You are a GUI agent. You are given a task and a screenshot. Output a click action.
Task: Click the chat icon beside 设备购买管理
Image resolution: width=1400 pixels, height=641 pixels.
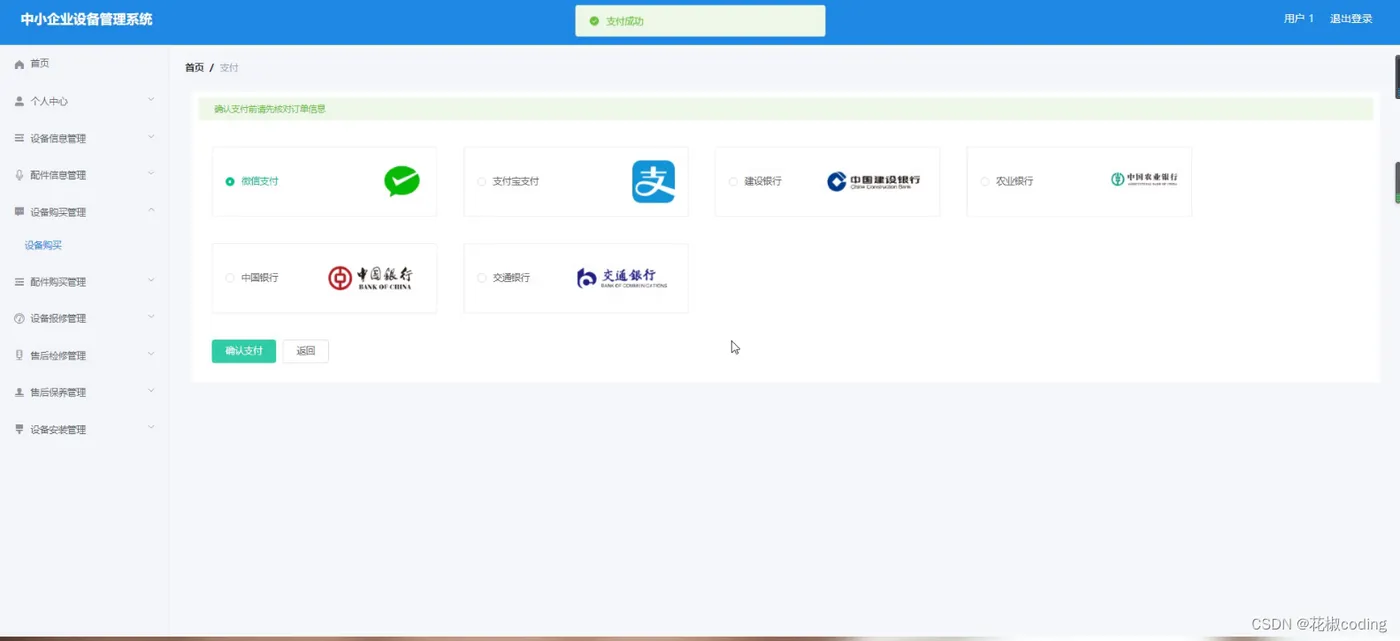19,212
